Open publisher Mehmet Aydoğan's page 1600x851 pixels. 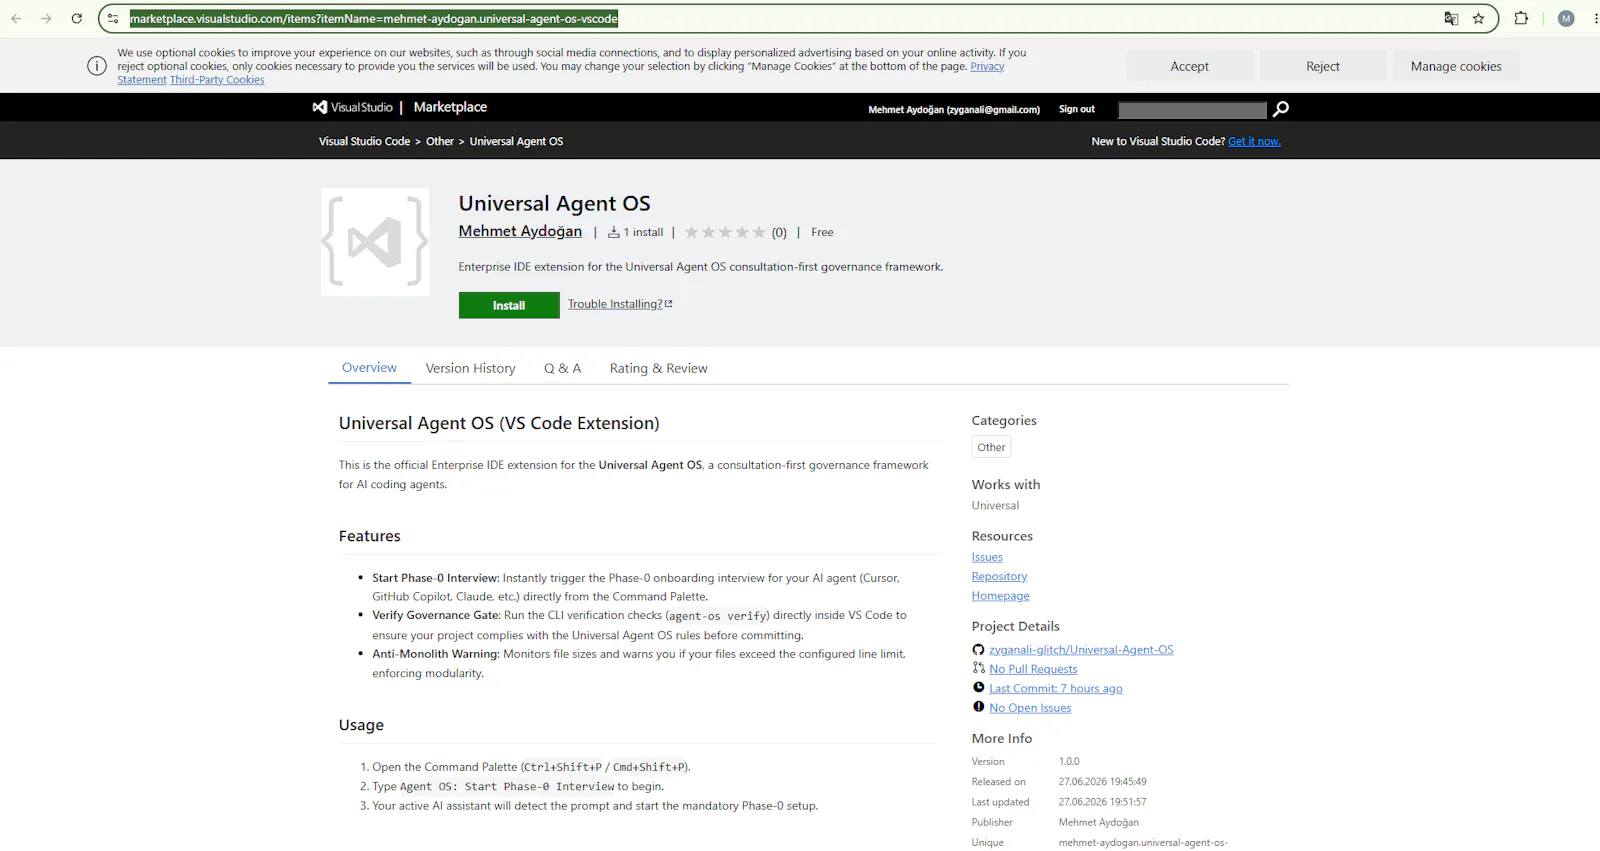(x=520, y=231)
